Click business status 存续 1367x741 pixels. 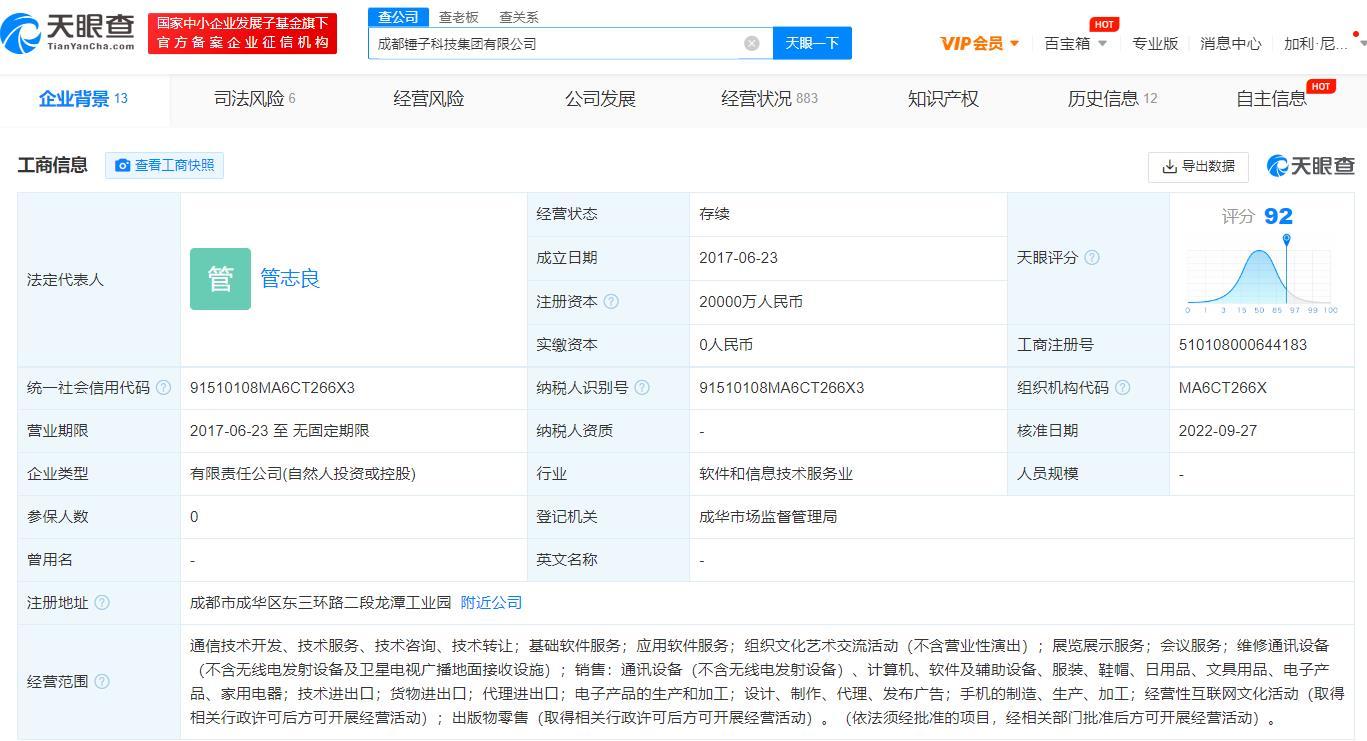point(714,214)
